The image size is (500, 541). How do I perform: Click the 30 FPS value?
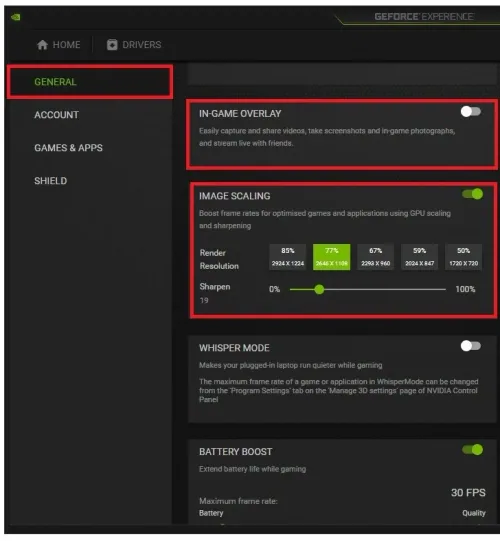(468, 493)
